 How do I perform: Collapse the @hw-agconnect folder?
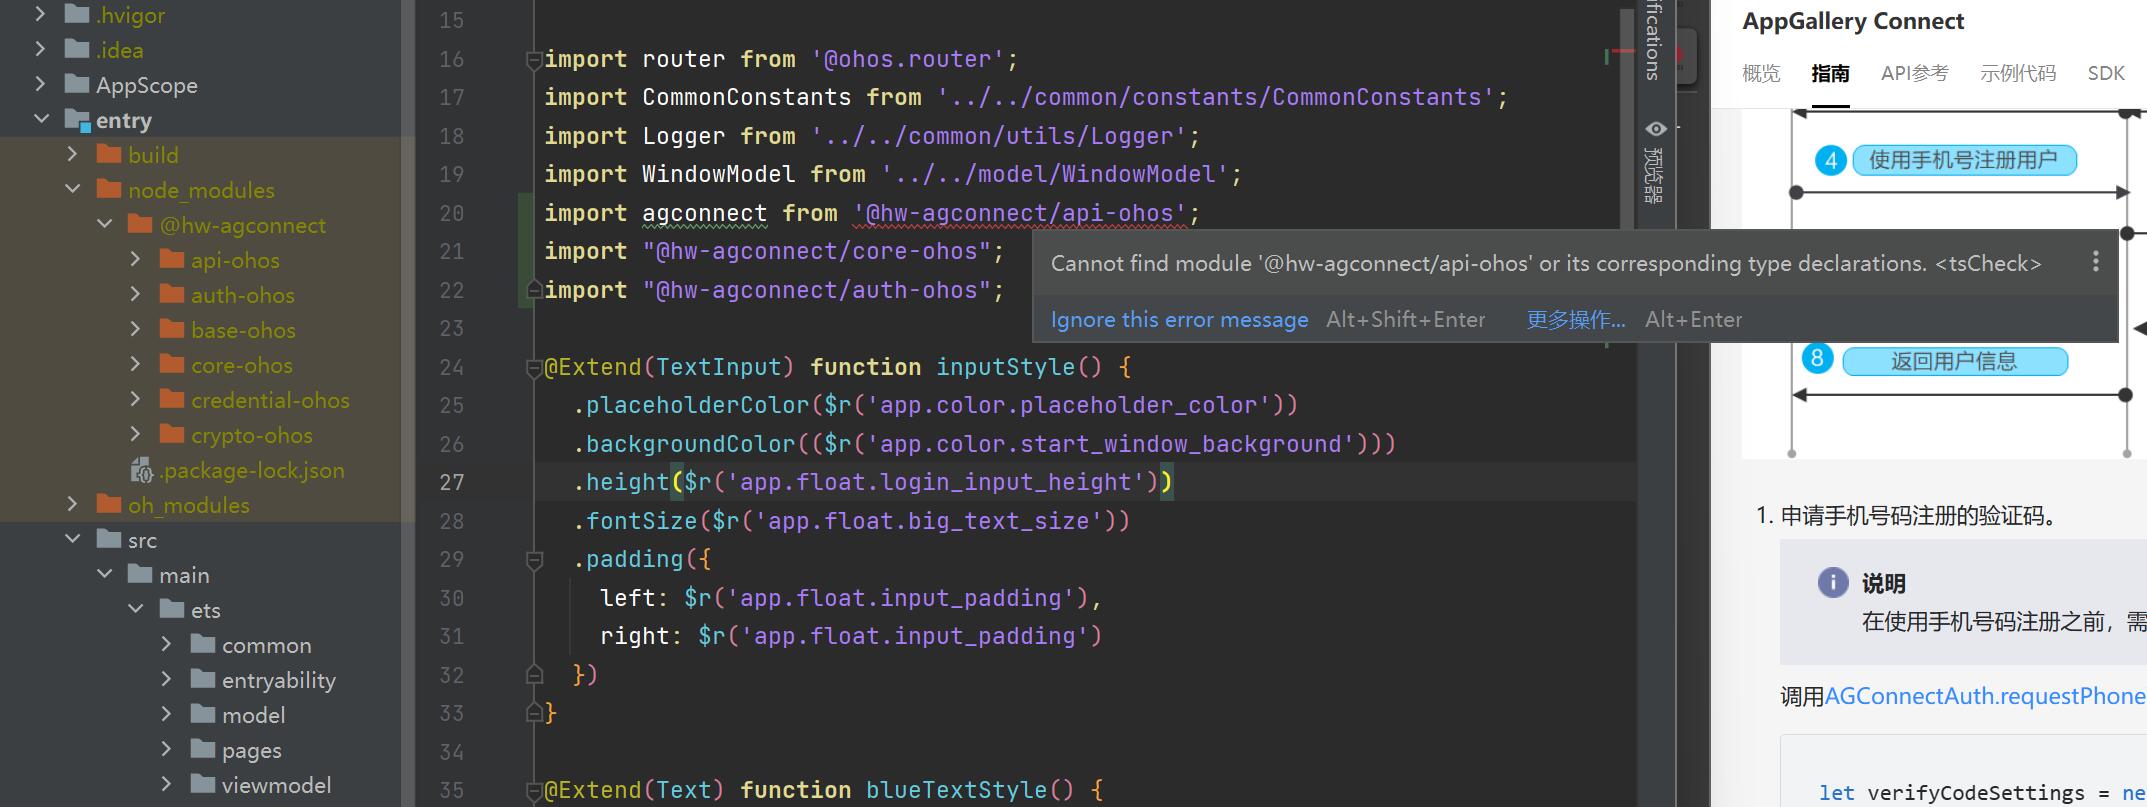click(x=105, y=224)
